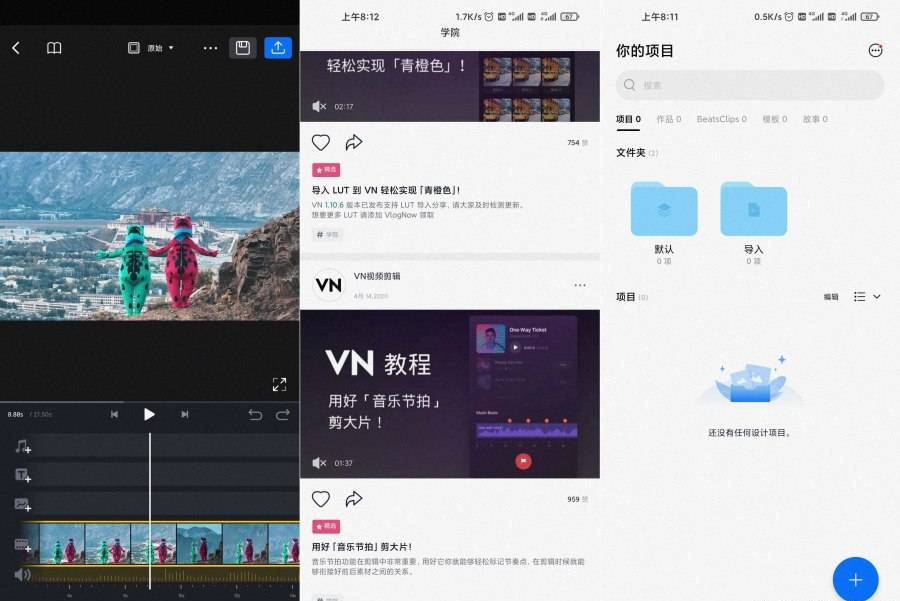Switch to the BeatsClips 0 tab
This screenshot has height=601, width=900.
pyautogui.click(x=721, y=119)
